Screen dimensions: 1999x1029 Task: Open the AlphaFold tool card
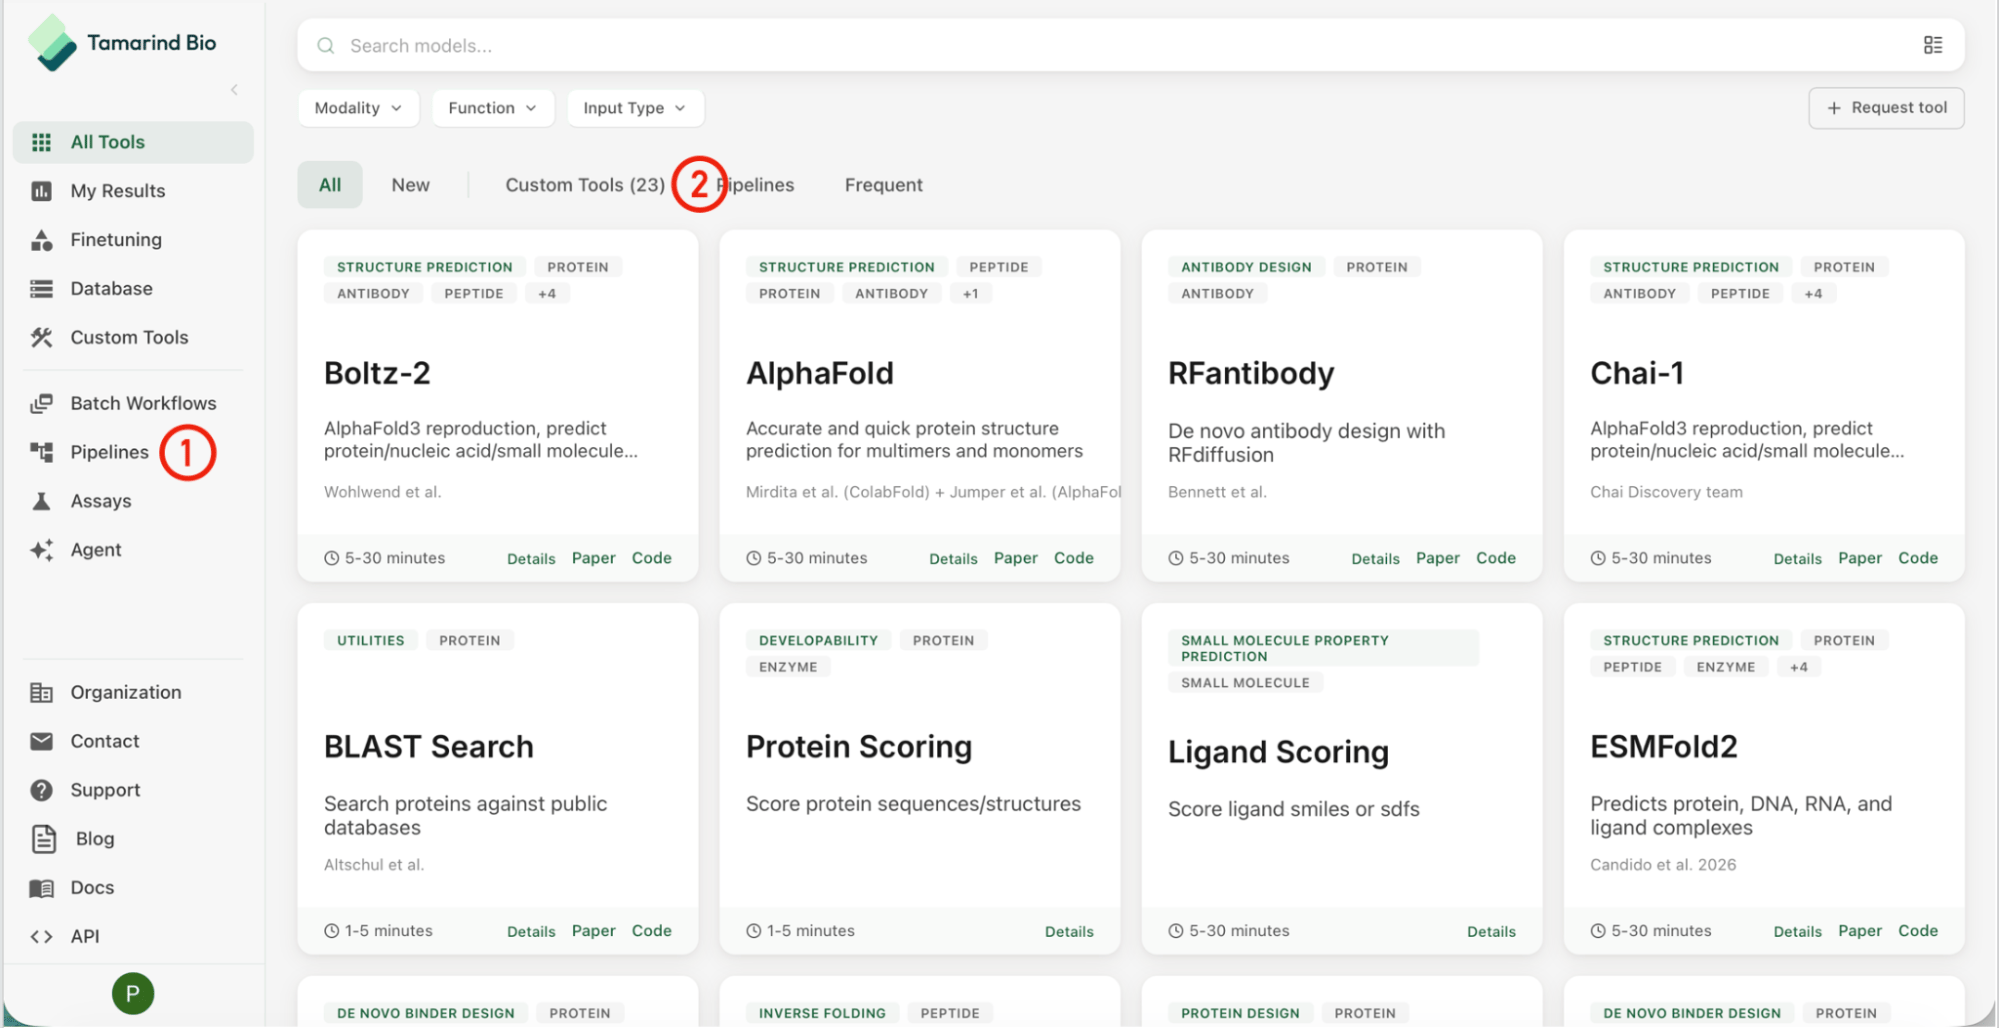pos(920,406)
